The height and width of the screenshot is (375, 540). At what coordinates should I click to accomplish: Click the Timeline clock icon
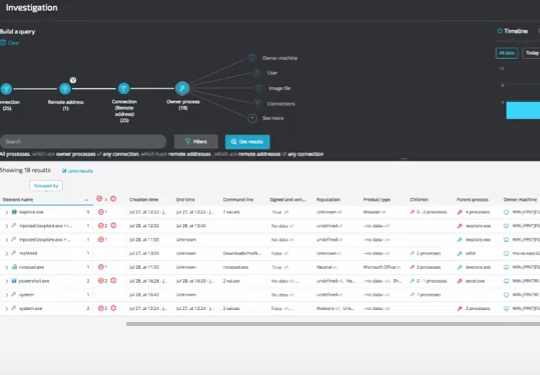click(x=499, y=31)
